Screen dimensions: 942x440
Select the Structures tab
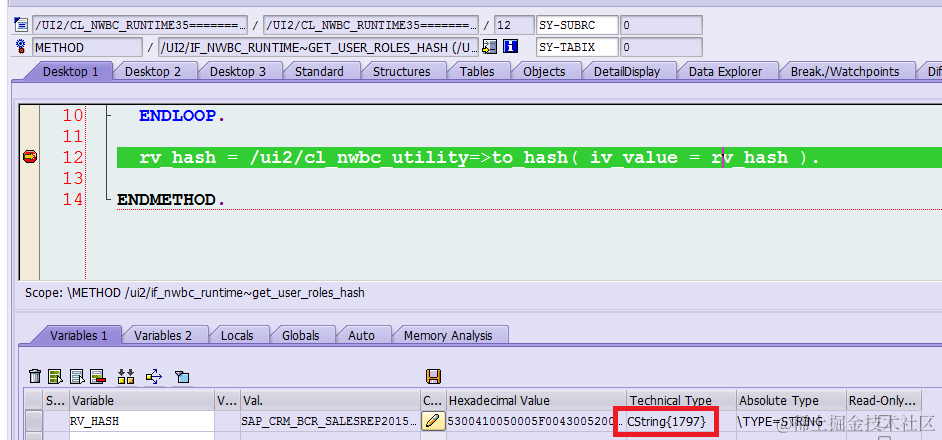[x=401, y=72]
